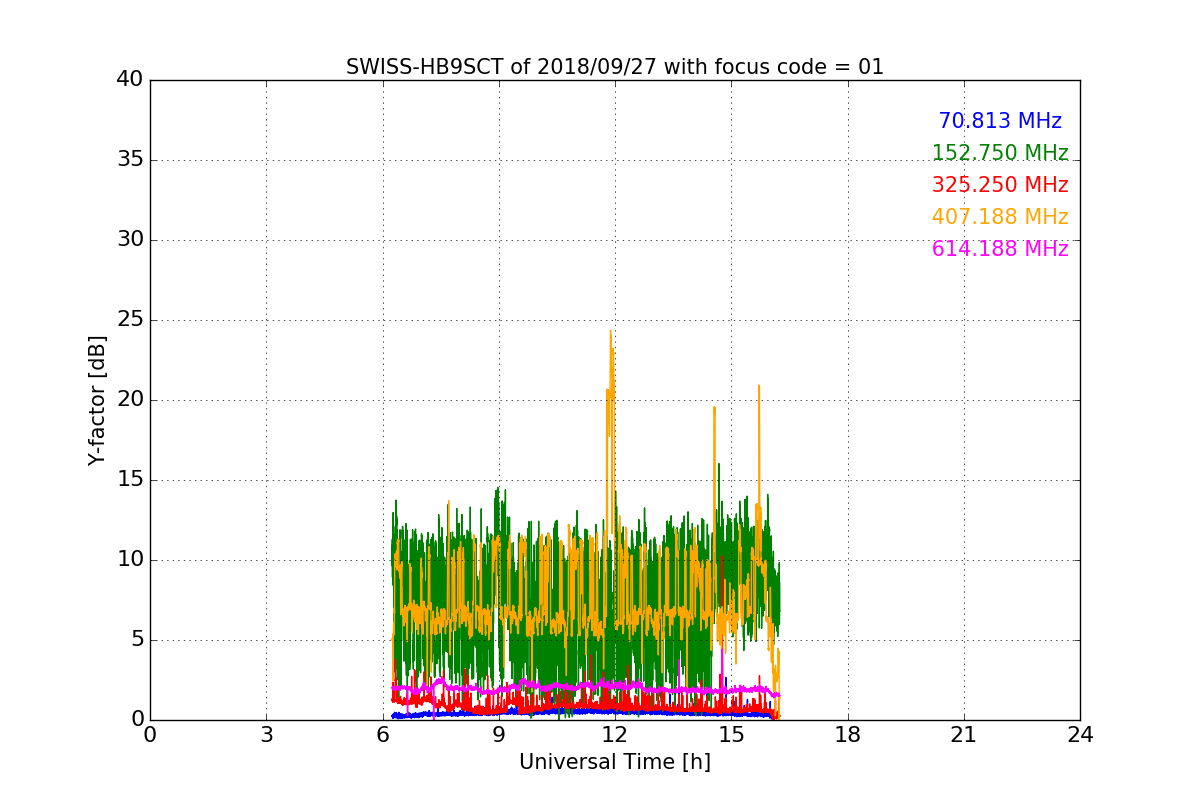The height and width of the screenshot is (800, 1200).
Task: Click the Universal Time [h] axis label
Action: click(615, 762)
